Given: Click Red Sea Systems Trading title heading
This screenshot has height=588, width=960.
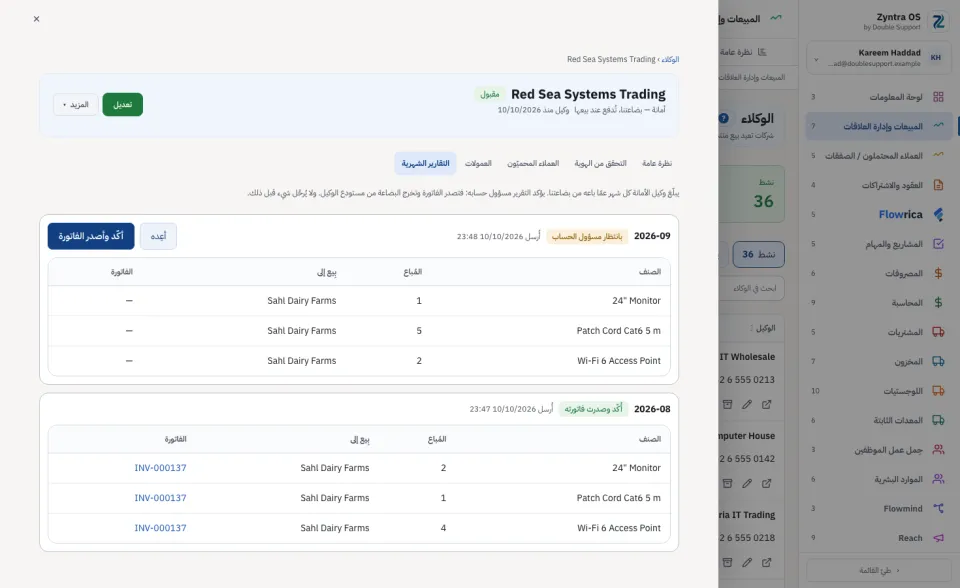Looking at the screenshot, I should (x=588, y=94).
